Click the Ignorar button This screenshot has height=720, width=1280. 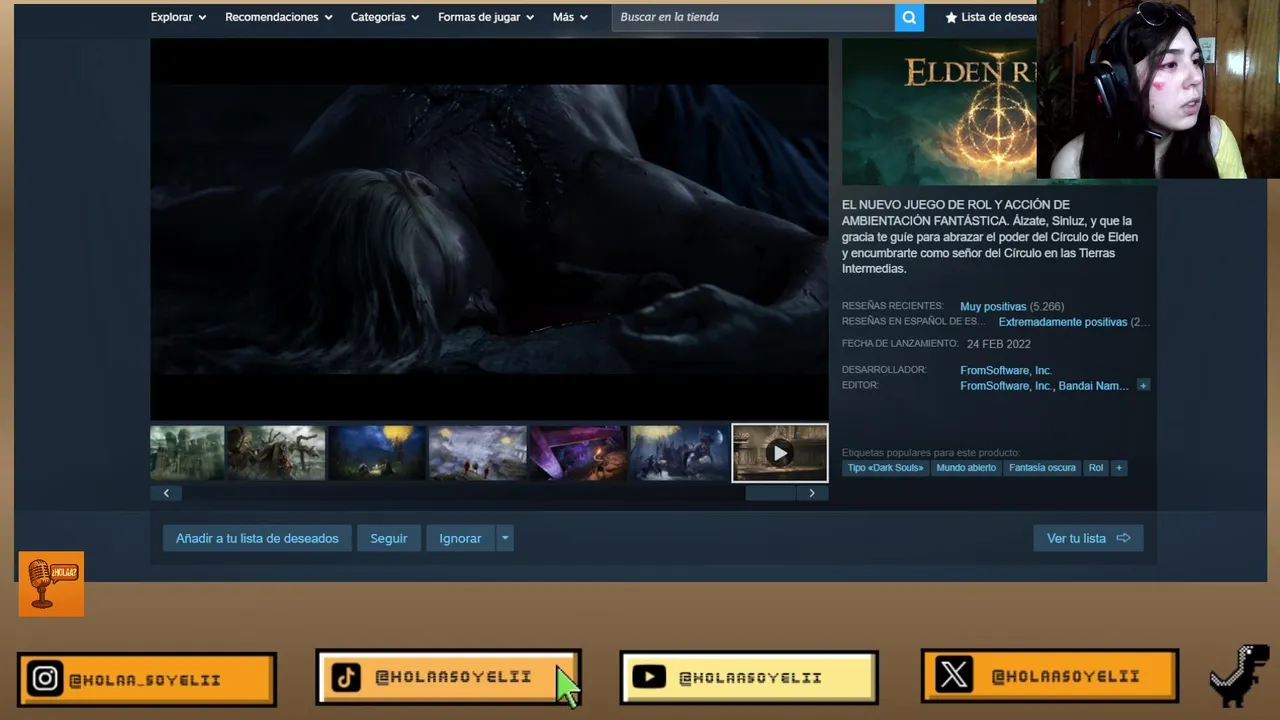tap(460, 538)
